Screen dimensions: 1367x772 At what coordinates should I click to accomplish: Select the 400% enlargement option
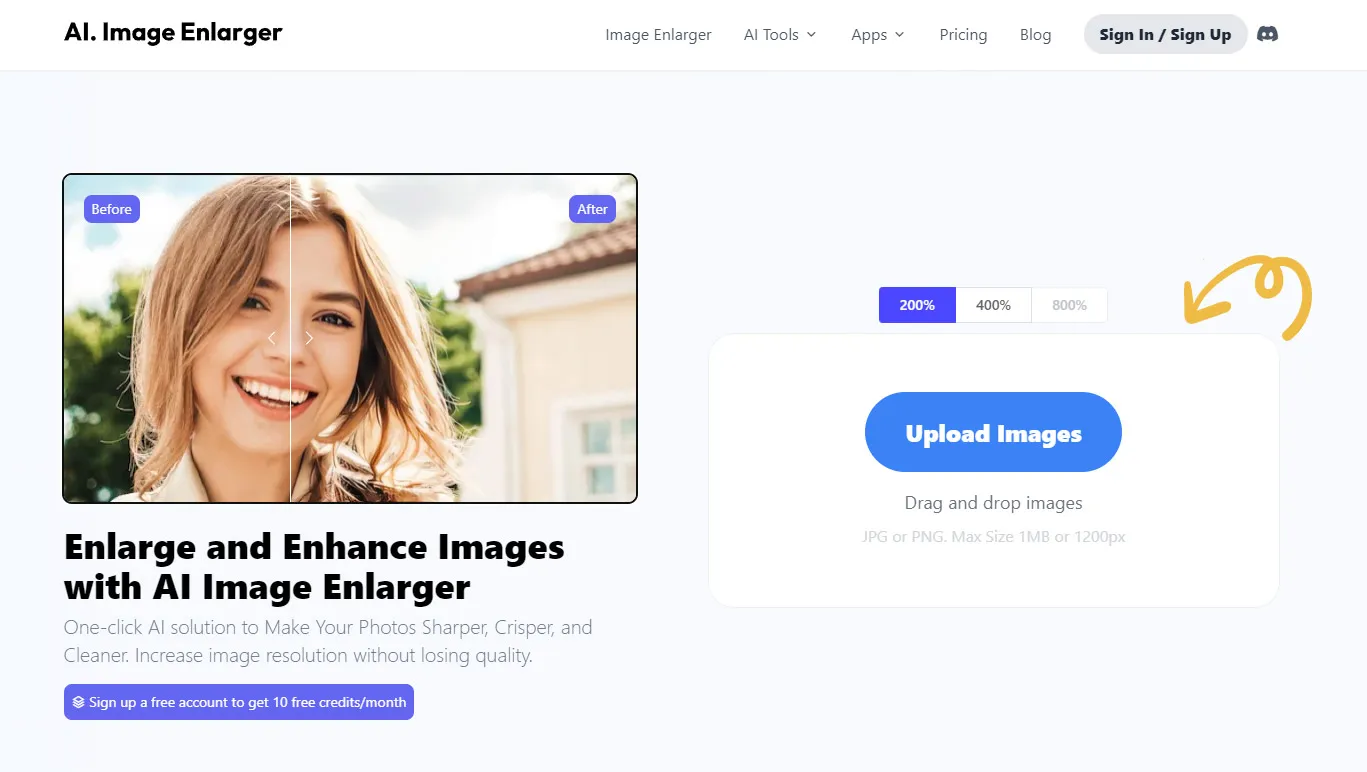(x=993, y=305)
